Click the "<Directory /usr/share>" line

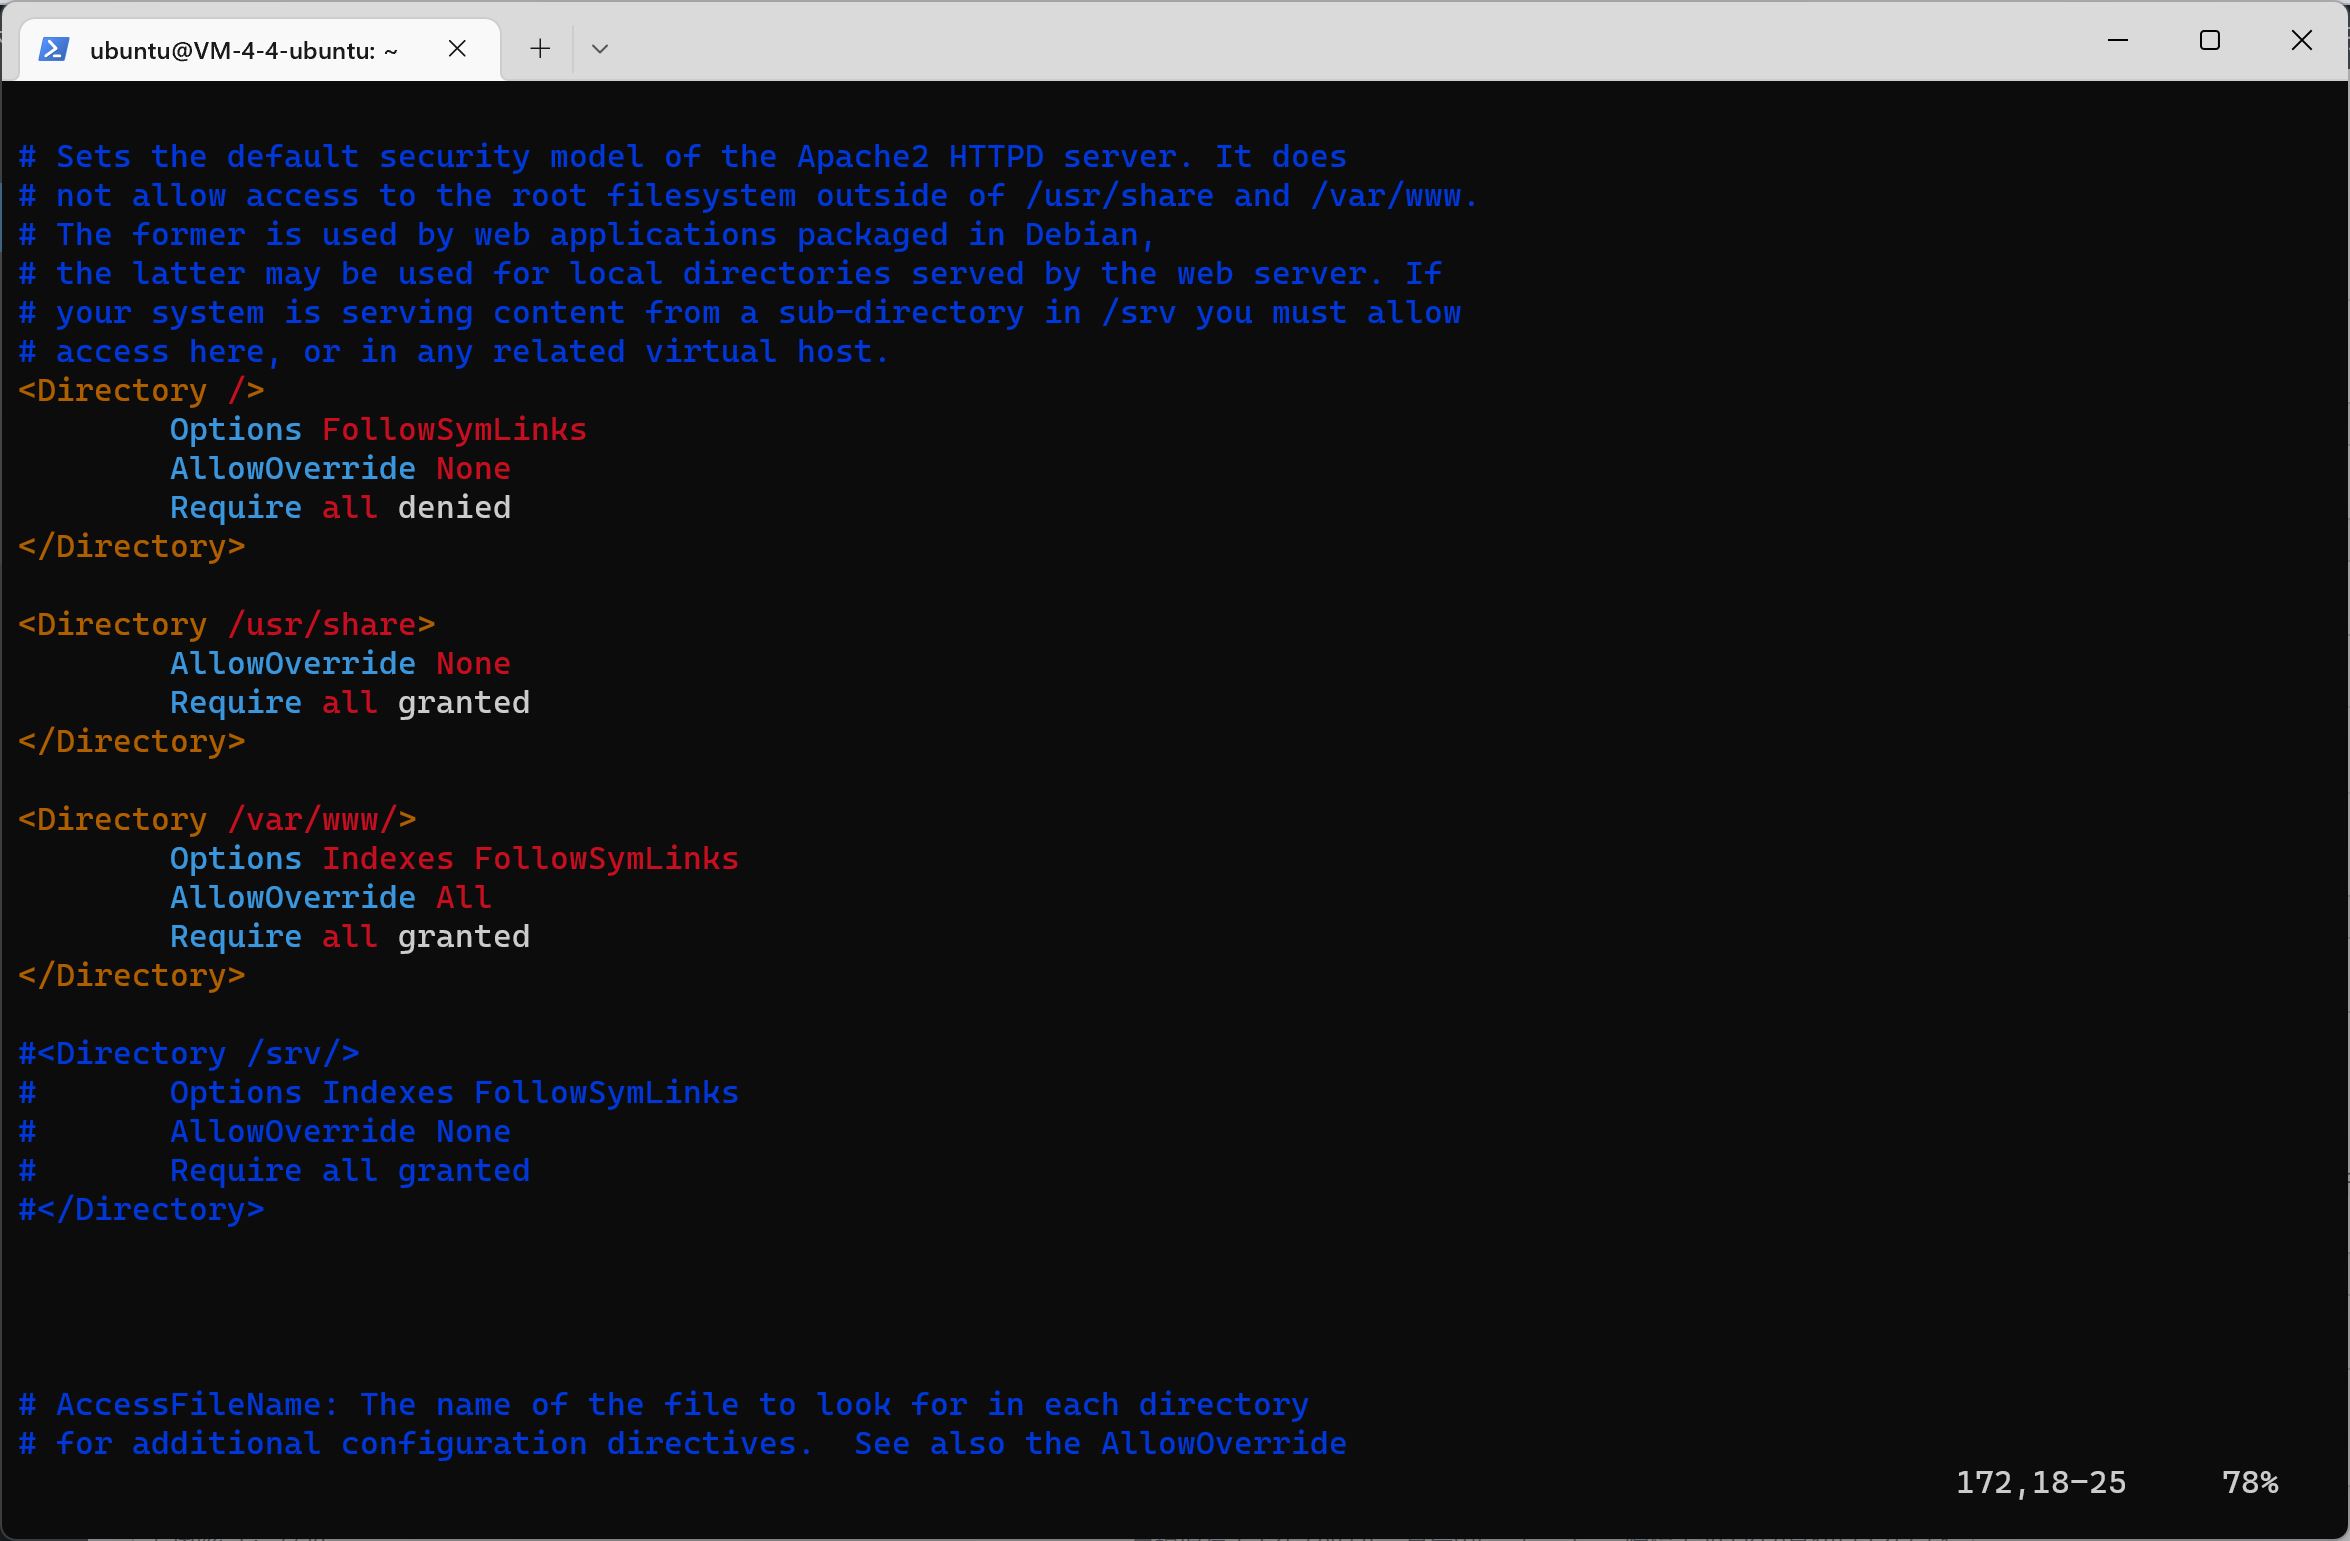227,624
